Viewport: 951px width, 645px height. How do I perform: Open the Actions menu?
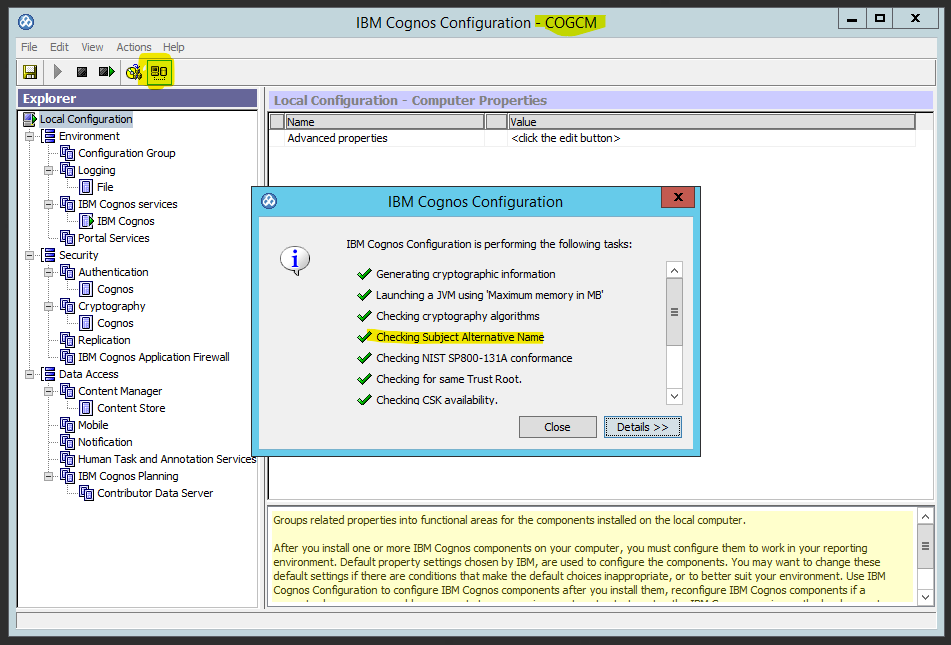point(133,47)
